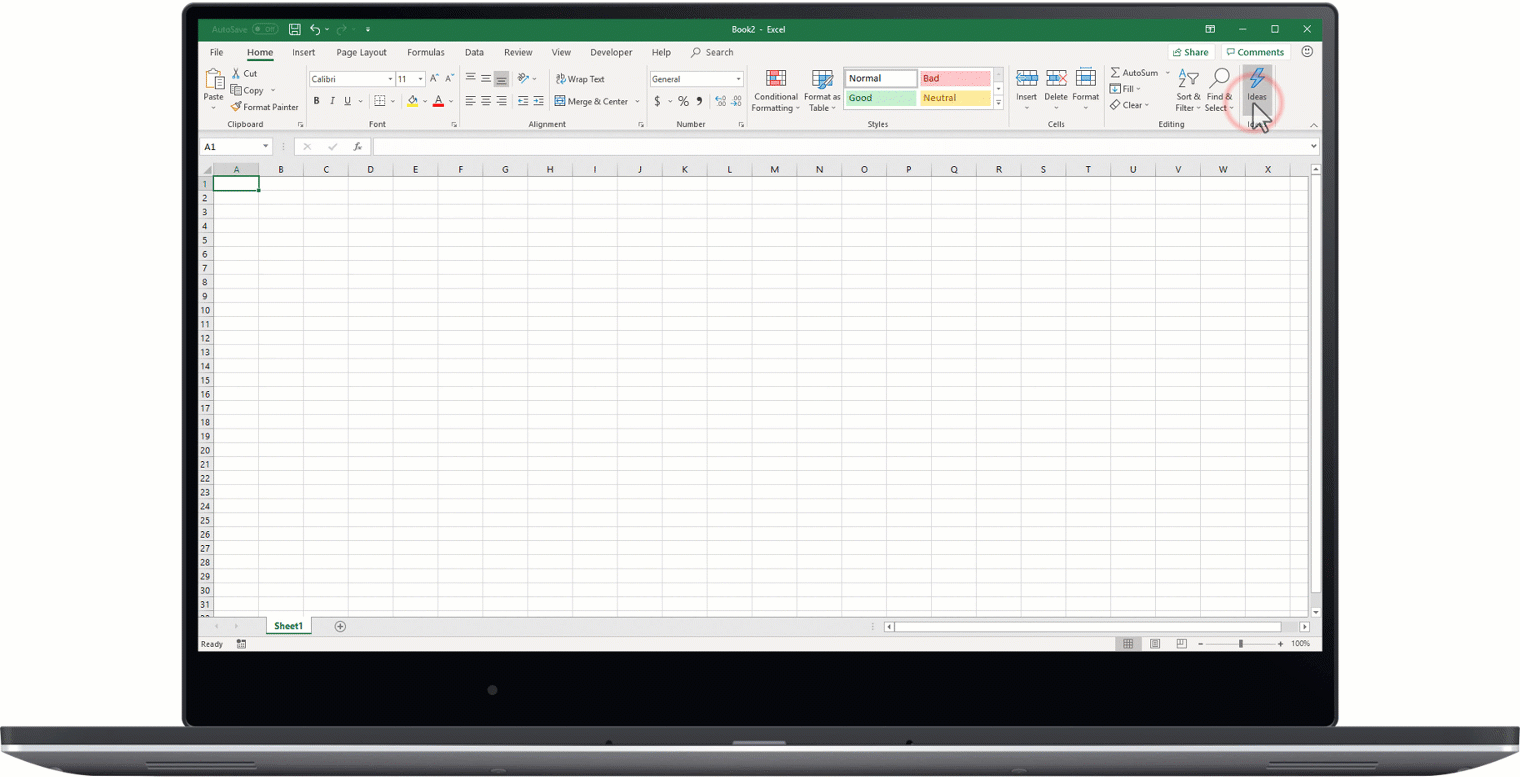The width and height of the screenshot is (1520, 777).
Task: Click the Middle Align icon
Action: [486, 79]
